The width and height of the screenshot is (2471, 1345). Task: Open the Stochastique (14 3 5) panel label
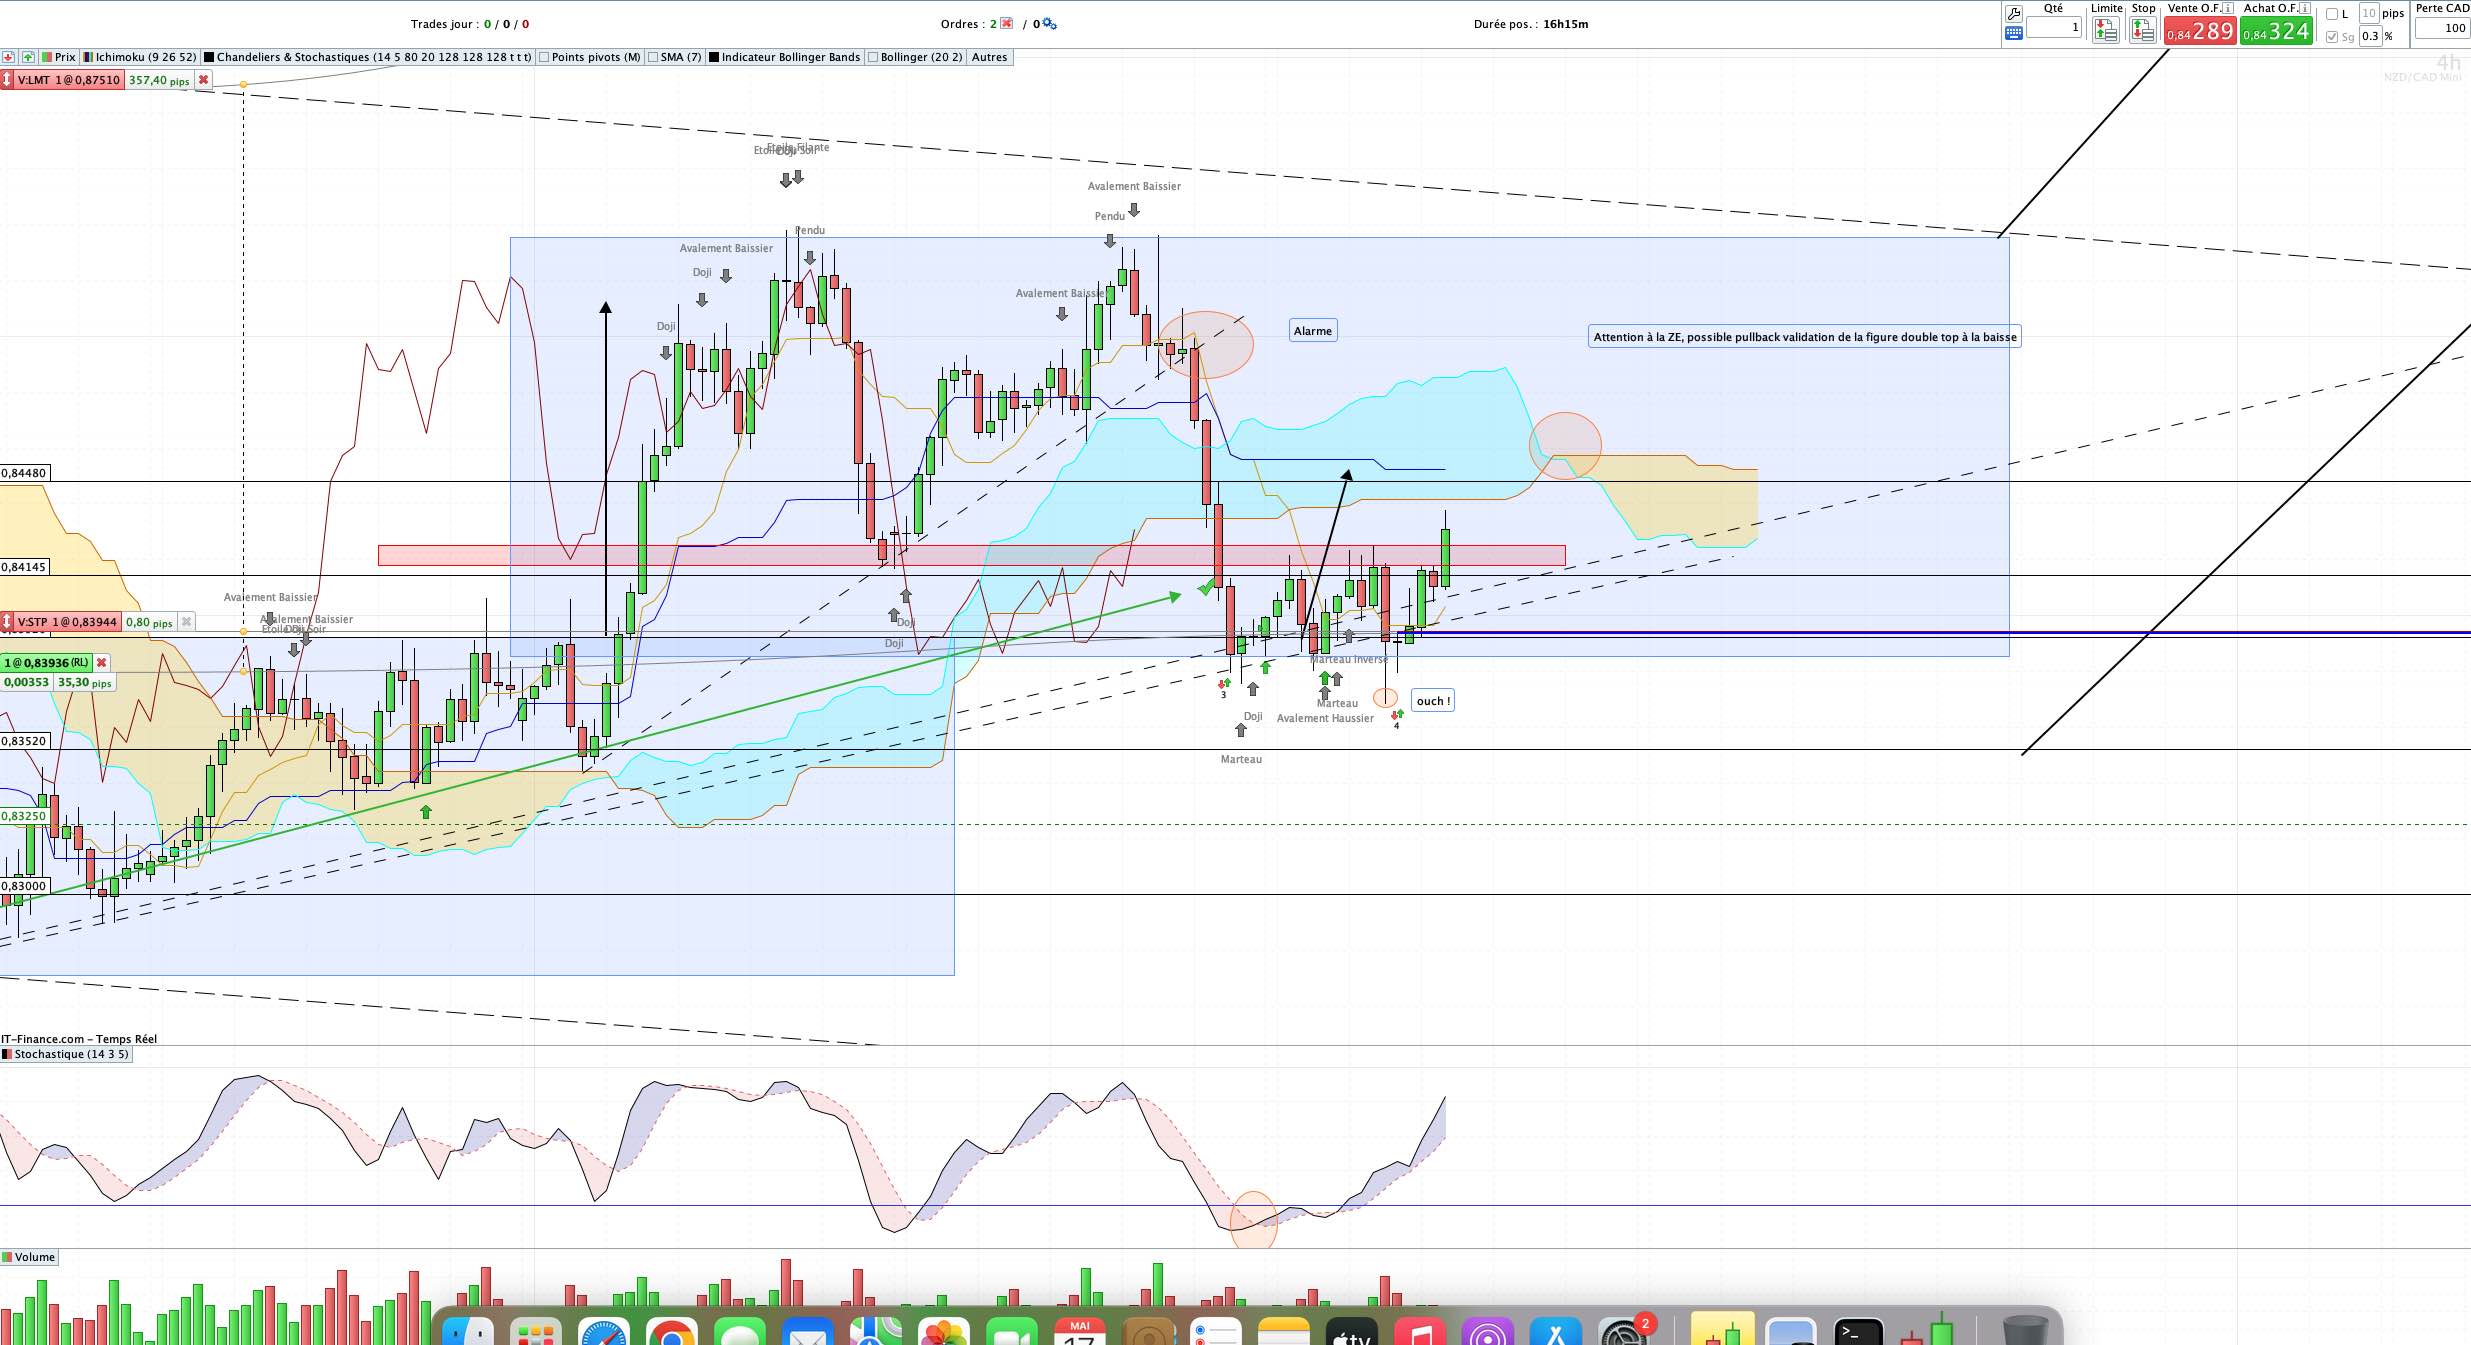(66, 1054)
